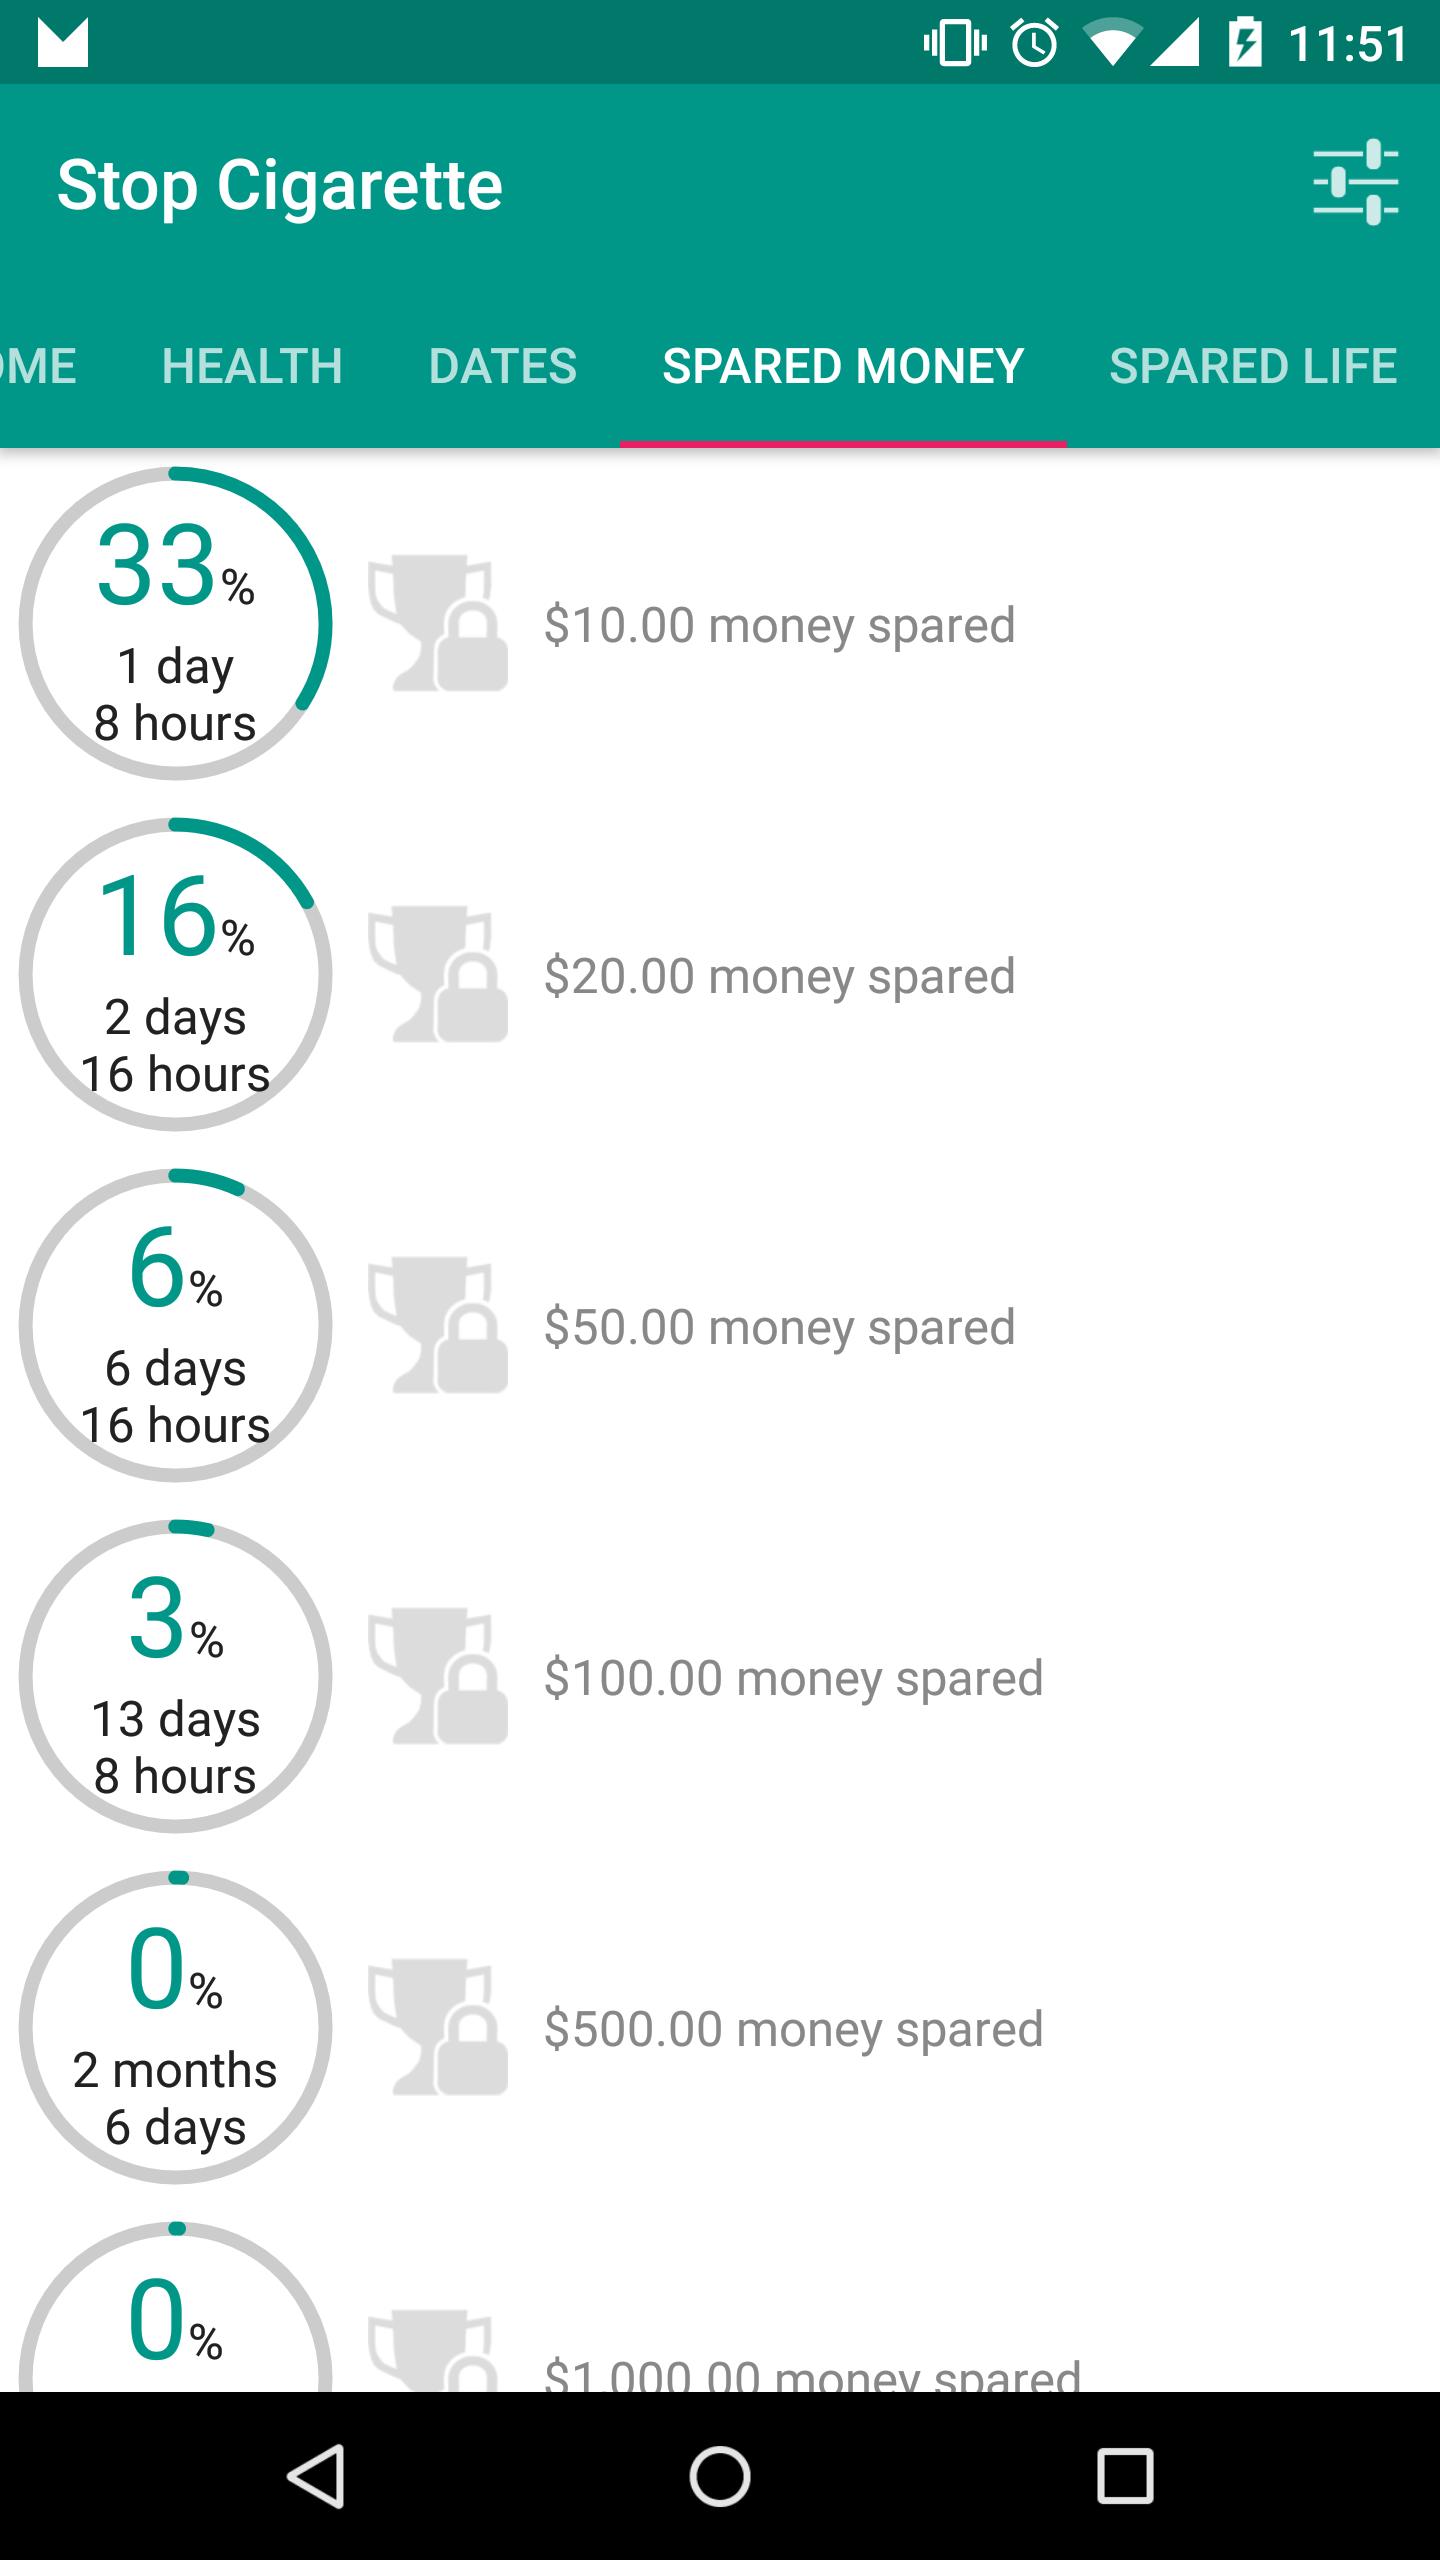
Task: Tap the 33% progress circle
Action: [176, 624]
